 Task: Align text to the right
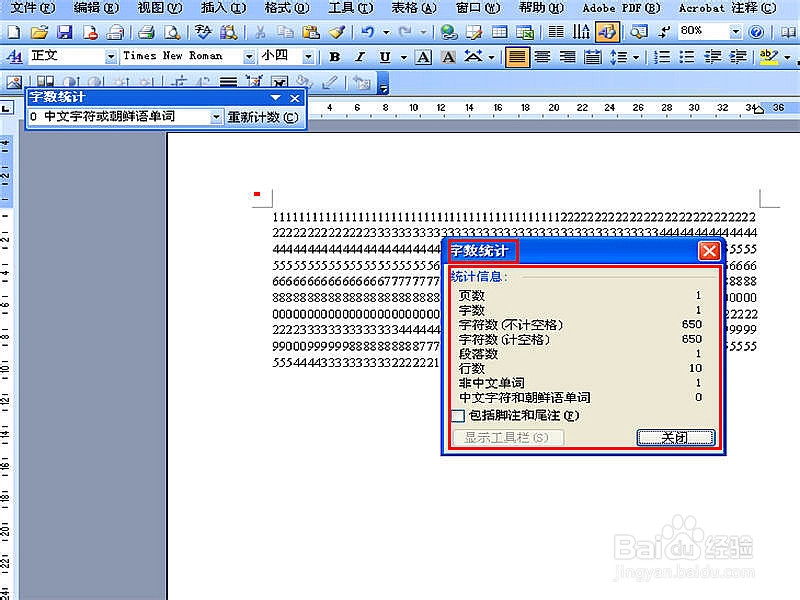point(567,57)
